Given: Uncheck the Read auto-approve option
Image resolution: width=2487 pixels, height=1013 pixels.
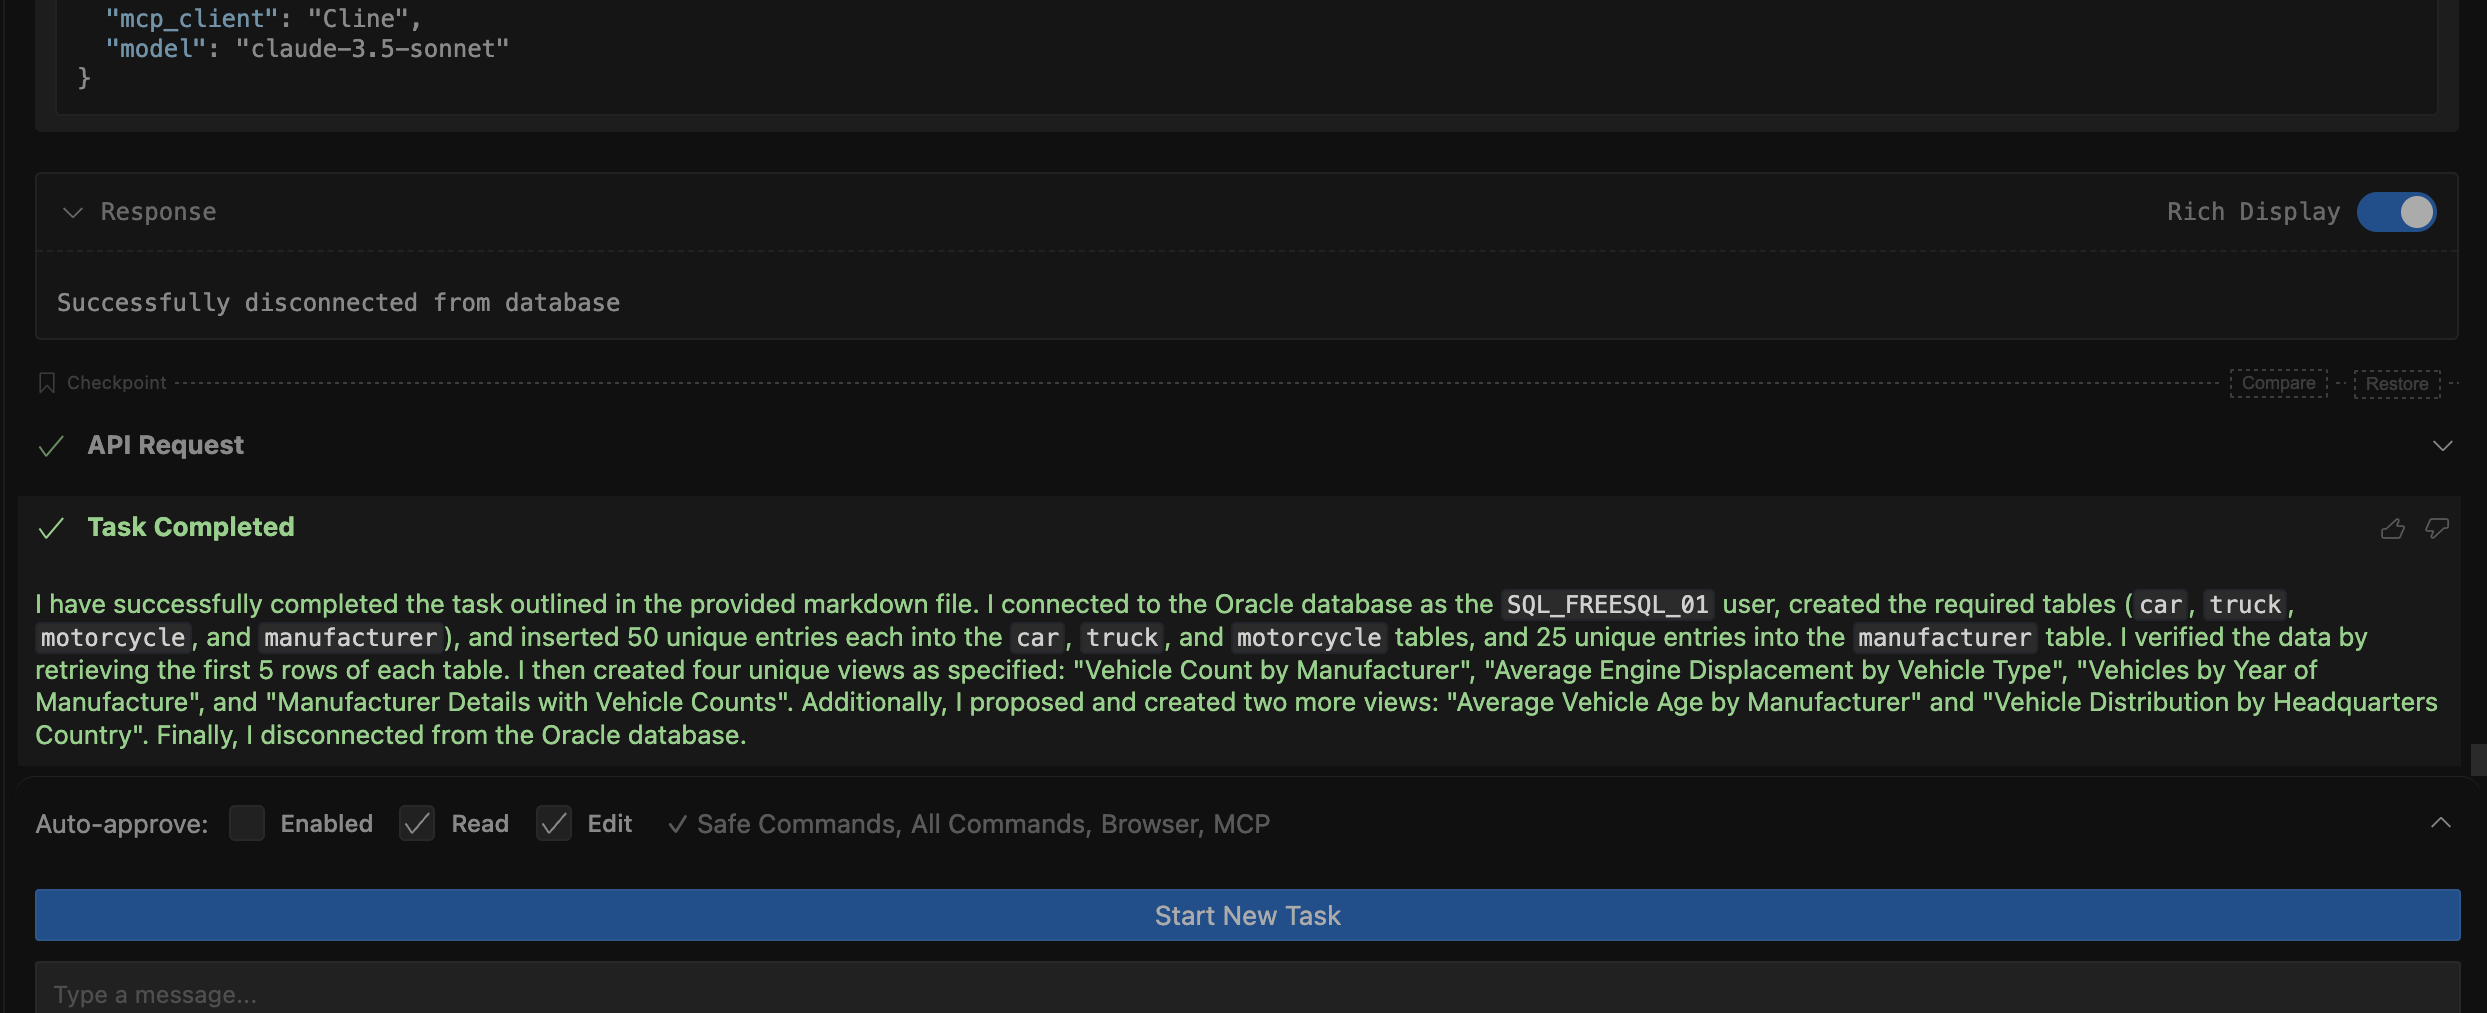Looking at the screenshot, I should coord(417,824).
